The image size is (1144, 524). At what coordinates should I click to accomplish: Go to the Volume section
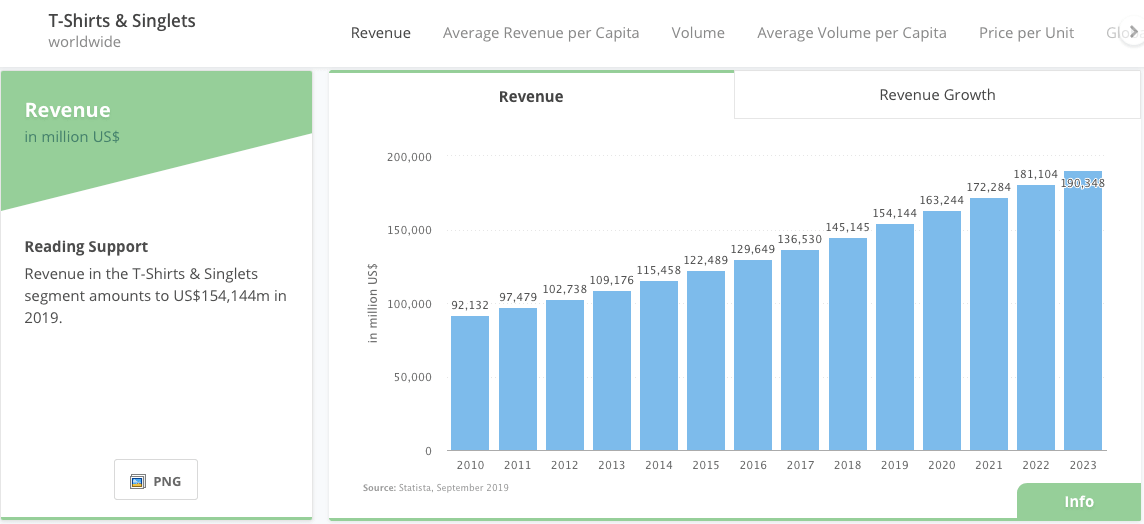click(x=698, y=33)
